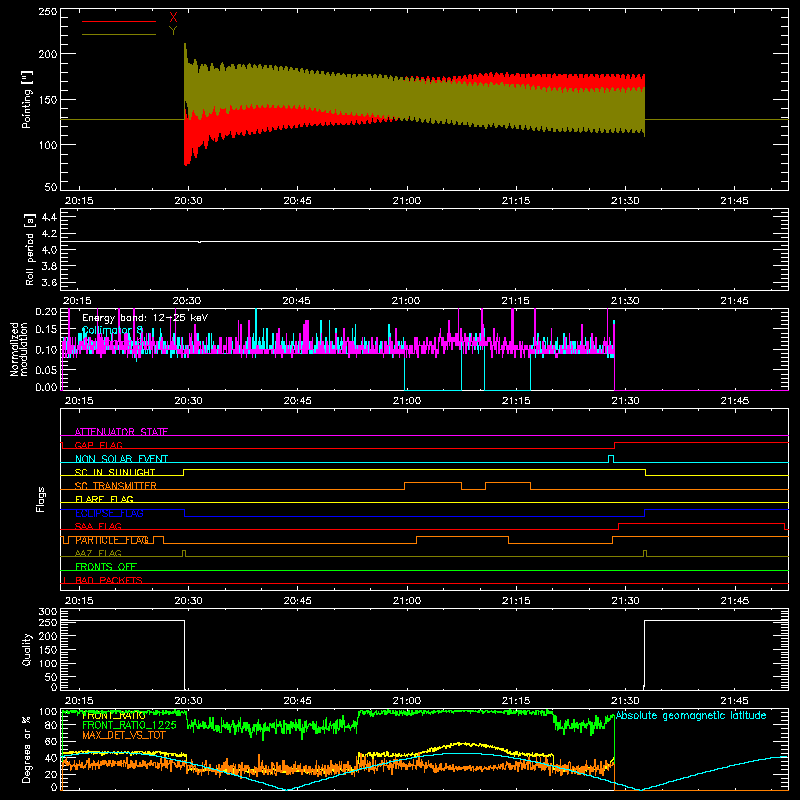Click the 21:30 label under the modulation plot
Viewport: 800px width, 800px height.
[625, 401]
